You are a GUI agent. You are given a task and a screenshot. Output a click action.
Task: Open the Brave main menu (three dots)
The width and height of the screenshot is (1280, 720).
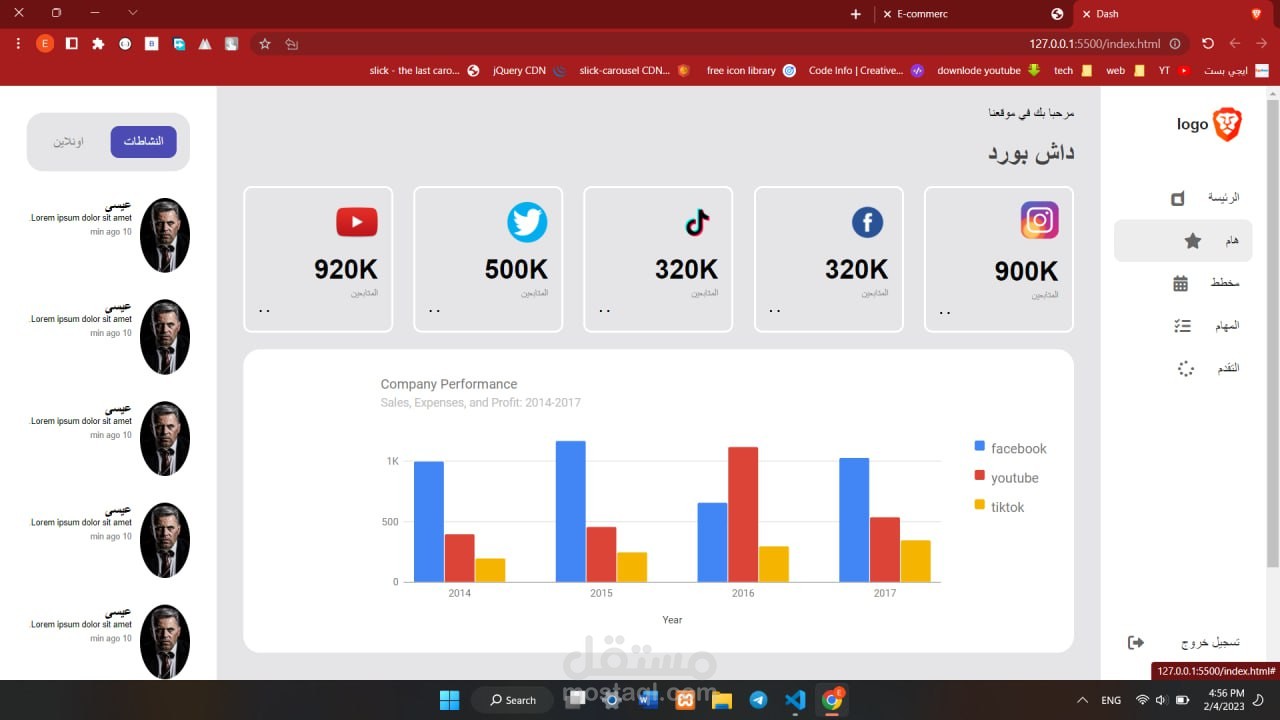(18, 43)
